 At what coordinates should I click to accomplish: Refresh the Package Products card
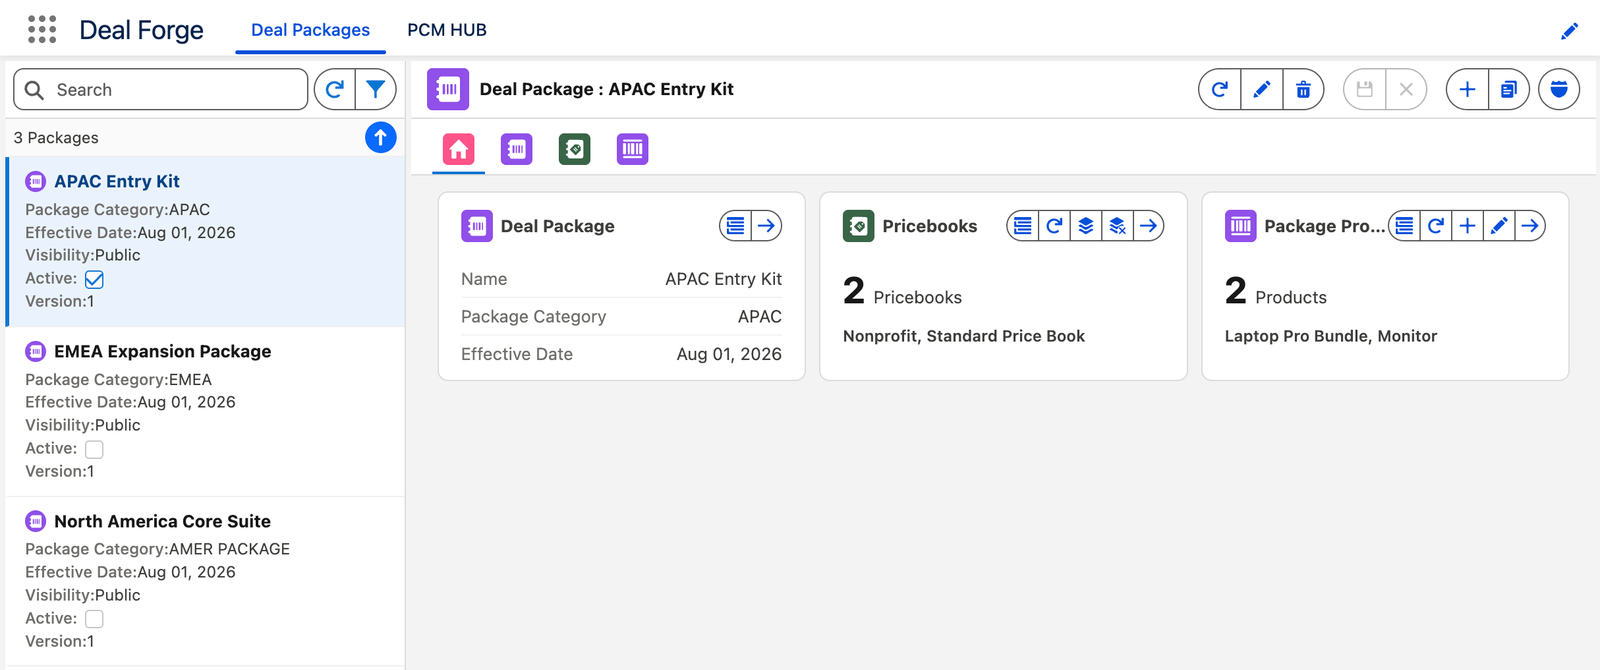(1436, 226)
